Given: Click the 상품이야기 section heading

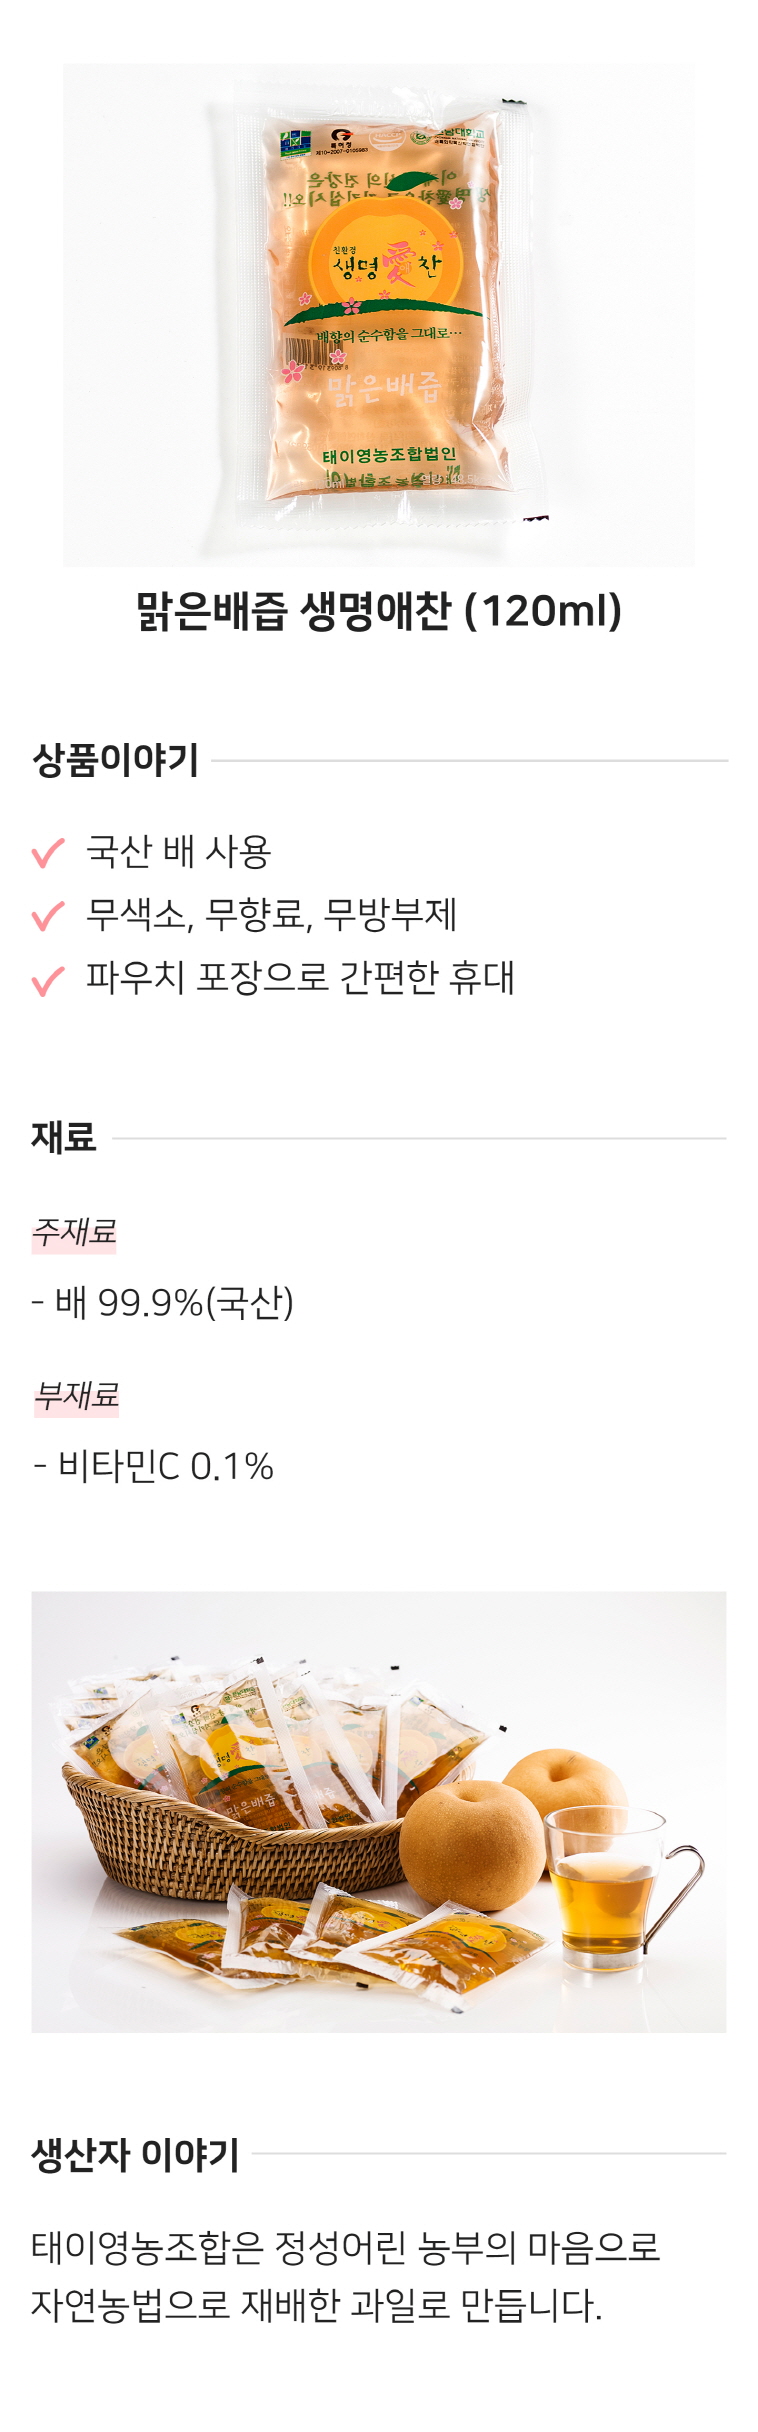Looking at the screenshot, I should 116,760.
